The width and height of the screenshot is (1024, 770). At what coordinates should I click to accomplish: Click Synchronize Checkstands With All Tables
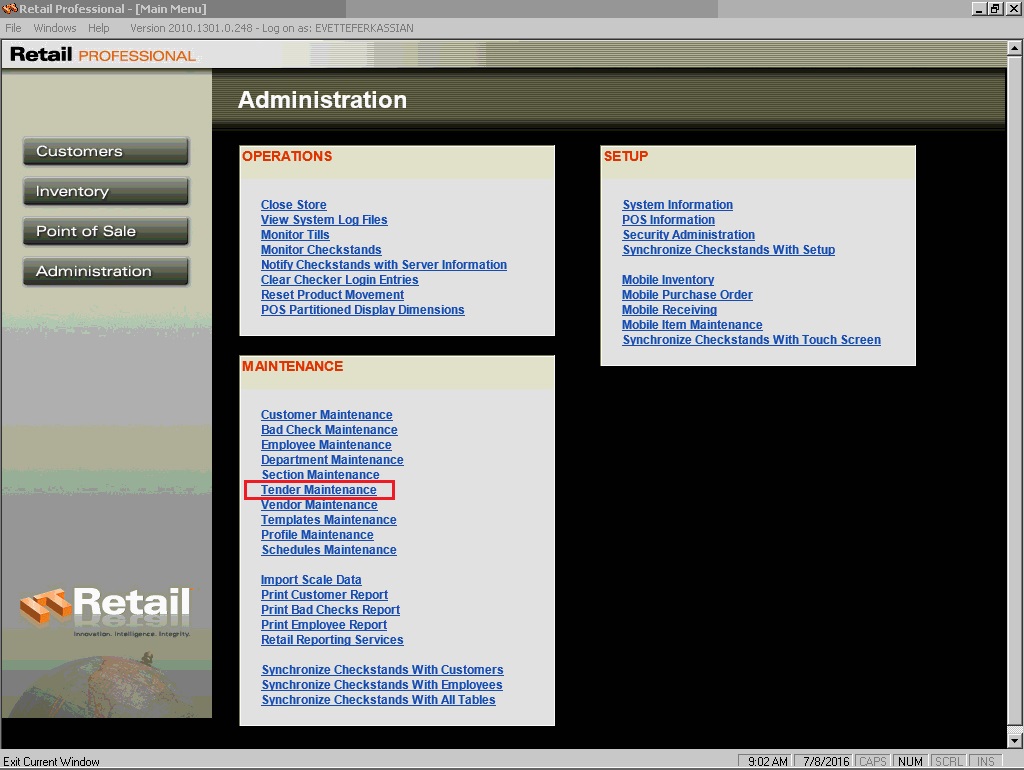[x=378, y=700]
